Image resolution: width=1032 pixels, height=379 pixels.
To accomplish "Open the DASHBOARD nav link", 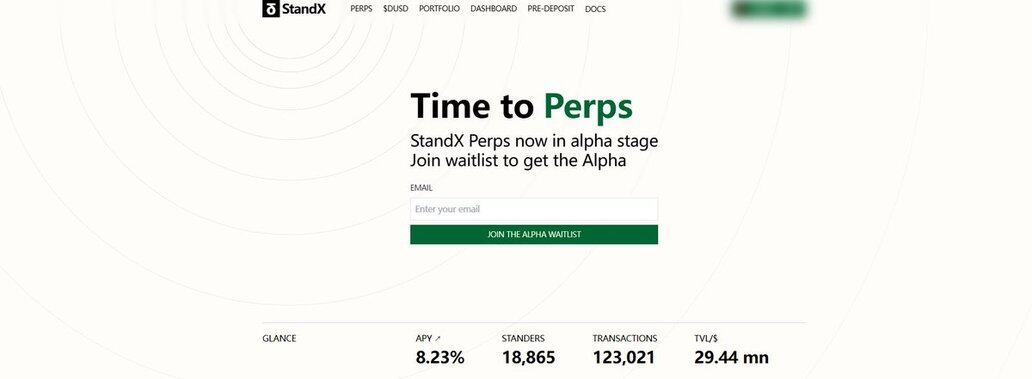I will pyautogui.click(x=494, y=9).
